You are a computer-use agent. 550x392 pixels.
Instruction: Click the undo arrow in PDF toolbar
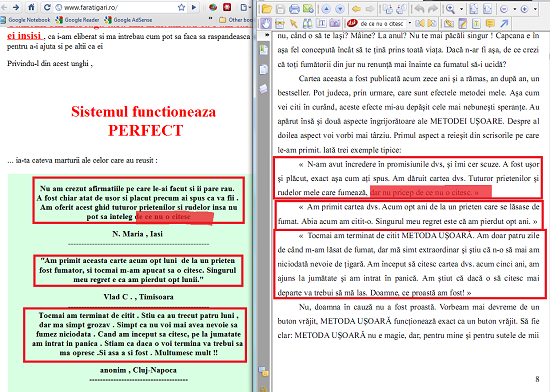point(419,8)
